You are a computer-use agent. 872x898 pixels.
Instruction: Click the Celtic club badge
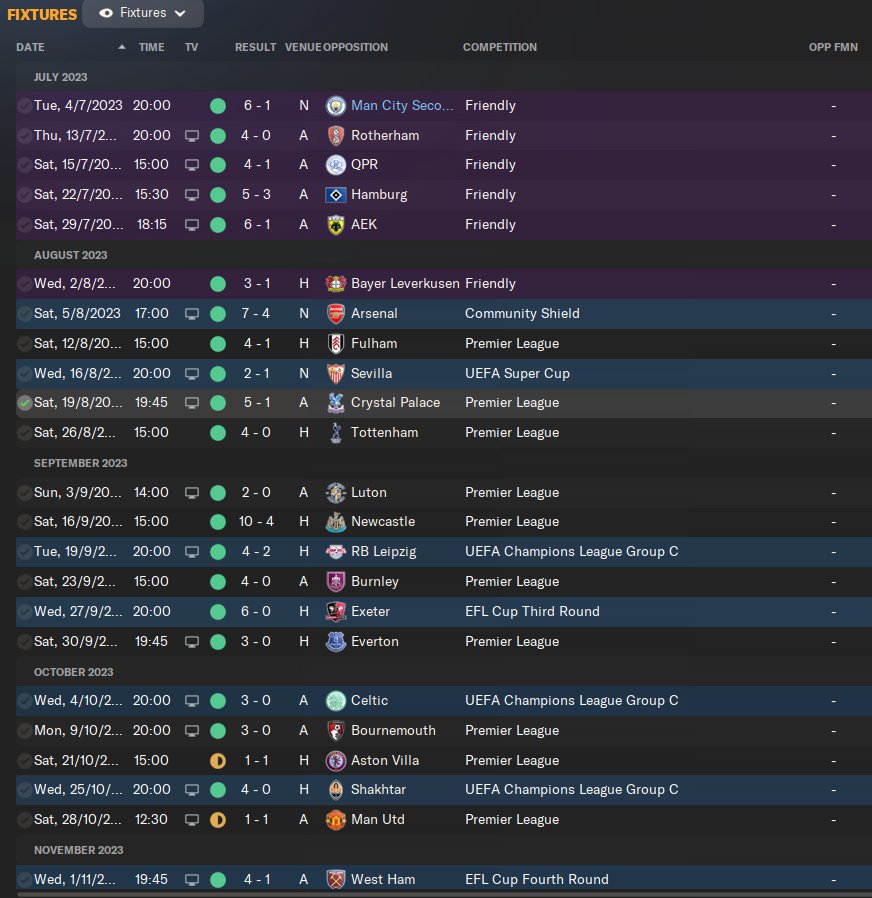336,701
